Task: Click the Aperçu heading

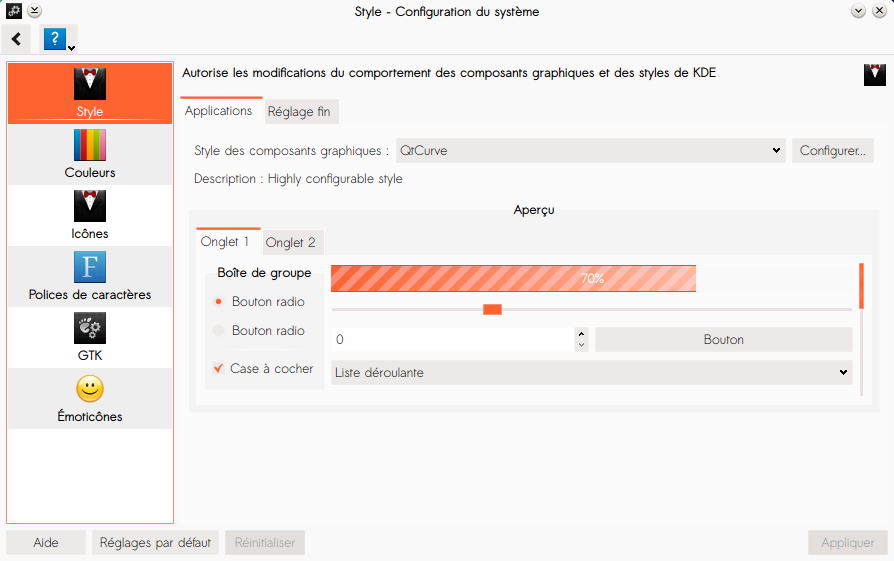Action: [x=534, y=210]
